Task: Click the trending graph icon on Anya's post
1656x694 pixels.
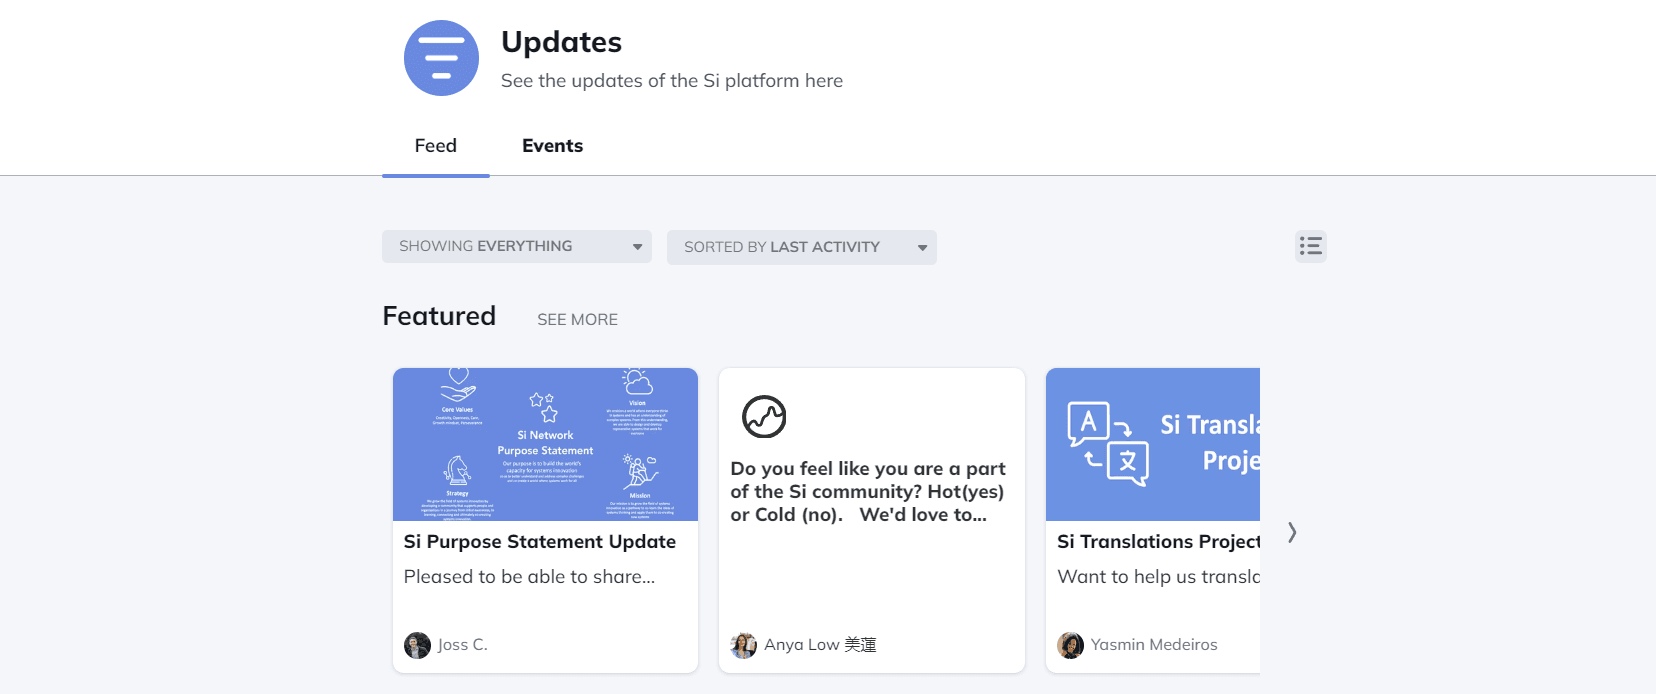Action: tap(763, 417)
